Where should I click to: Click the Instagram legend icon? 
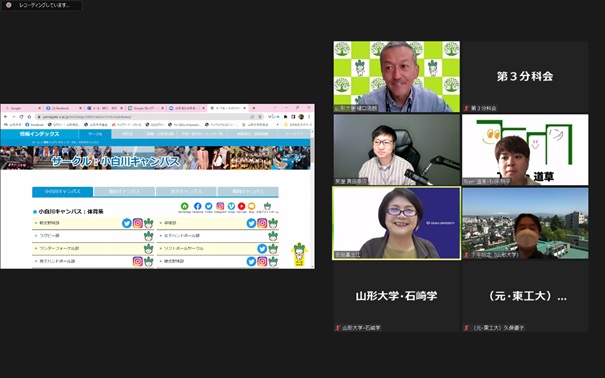(x=220, y=206)
